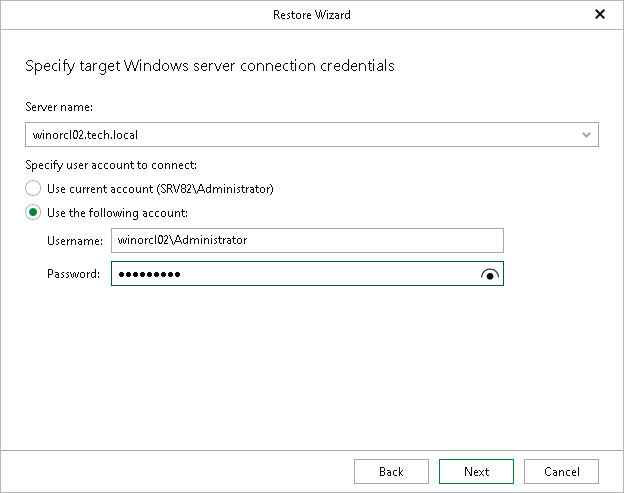Viewport: 624px width, 493px height.
Task: Focus the Password input field
Action: point(307,273)
